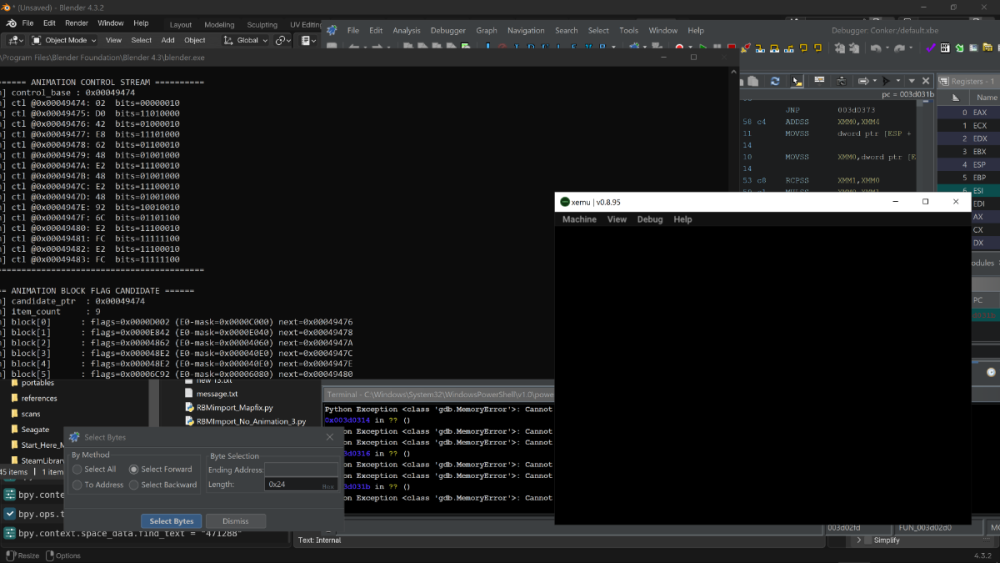Image resolution: width=1000 pixels, height=563 pixels.
Task: Click RBMimport_No_Animation_3.py file name
Action: 251,421
